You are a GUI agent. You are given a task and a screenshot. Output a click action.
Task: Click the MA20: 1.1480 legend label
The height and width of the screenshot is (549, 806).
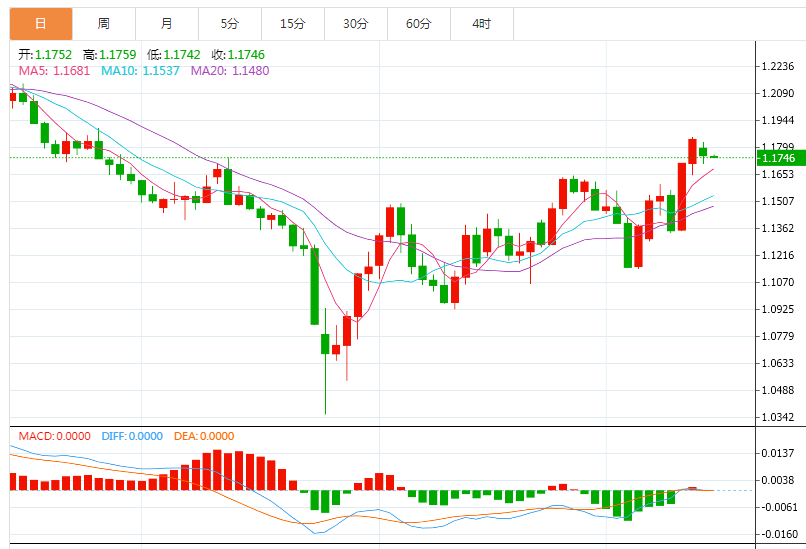click(230, 70)
